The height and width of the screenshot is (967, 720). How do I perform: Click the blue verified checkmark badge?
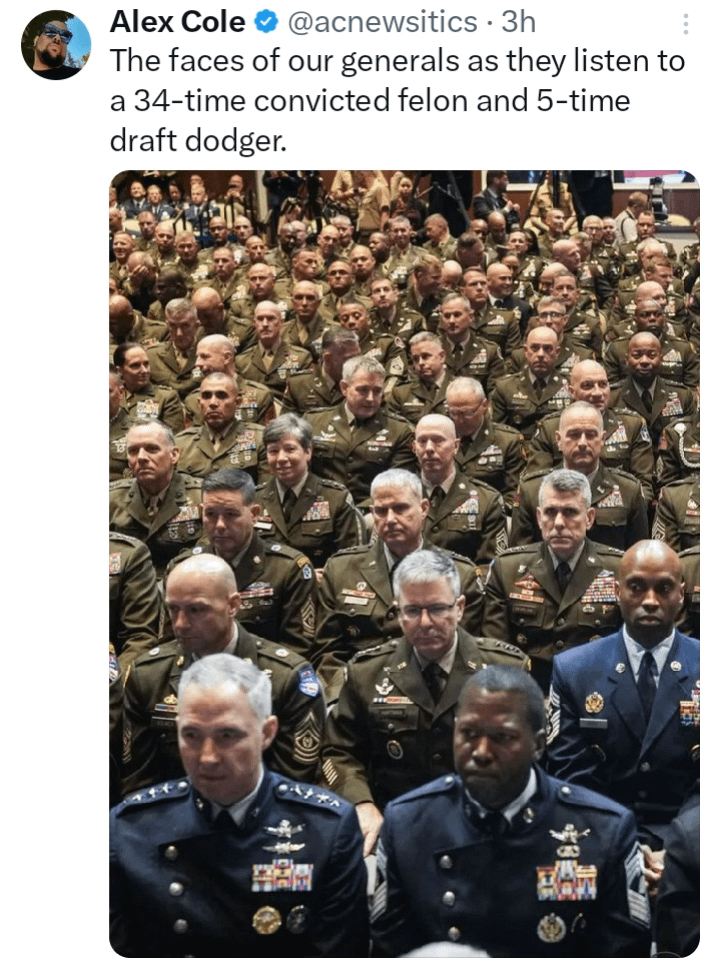pos(267,23)
